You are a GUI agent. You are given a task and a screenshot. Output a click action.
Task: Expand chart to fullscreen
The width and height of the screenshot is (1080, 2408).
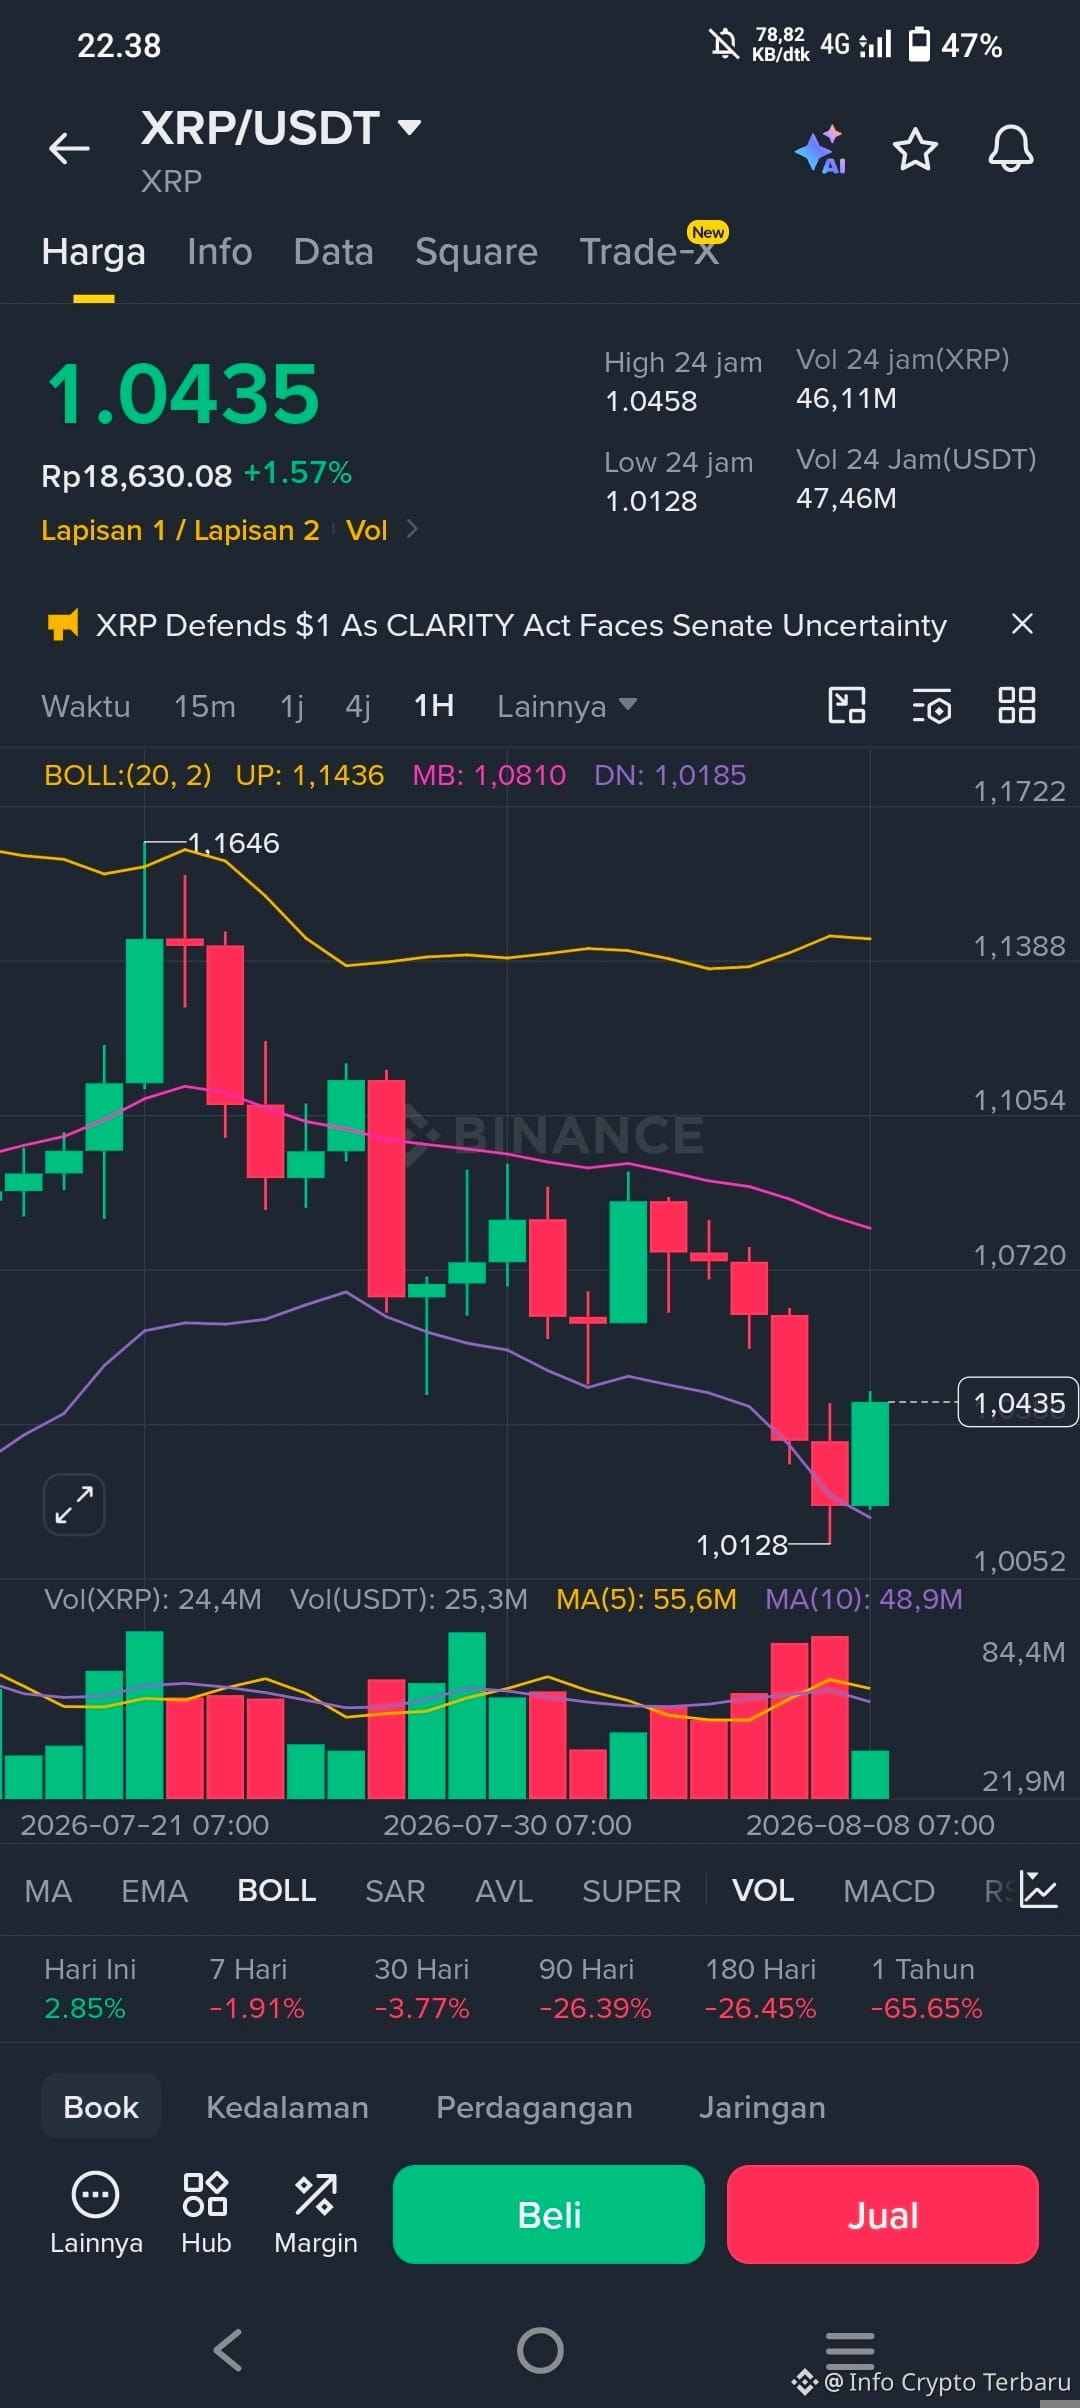[x=74, y=1504]
